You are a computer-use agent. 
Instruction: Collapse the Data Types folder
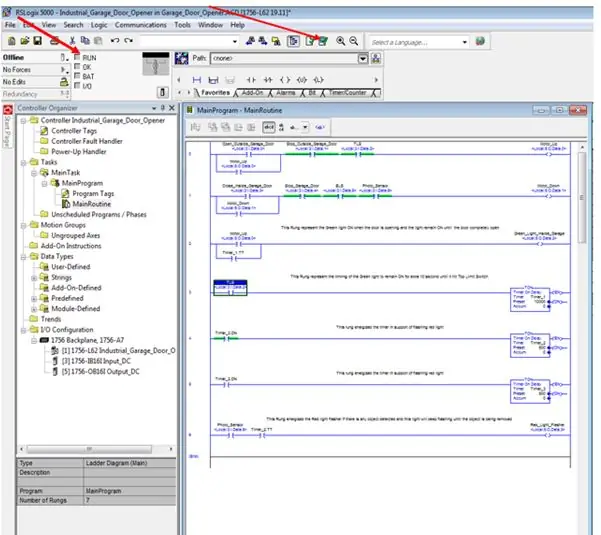pos(24,257)
